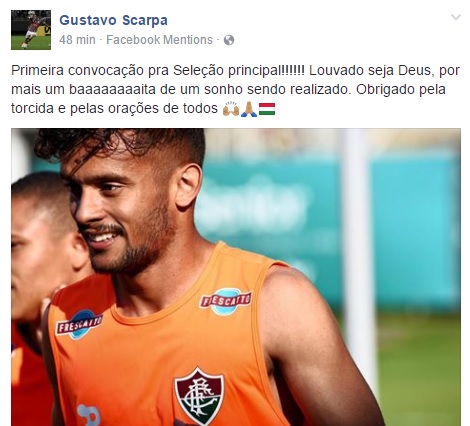Click the green grass area in photo
The width and height of the screenshot is (470, 426).
tap(420, 367)
